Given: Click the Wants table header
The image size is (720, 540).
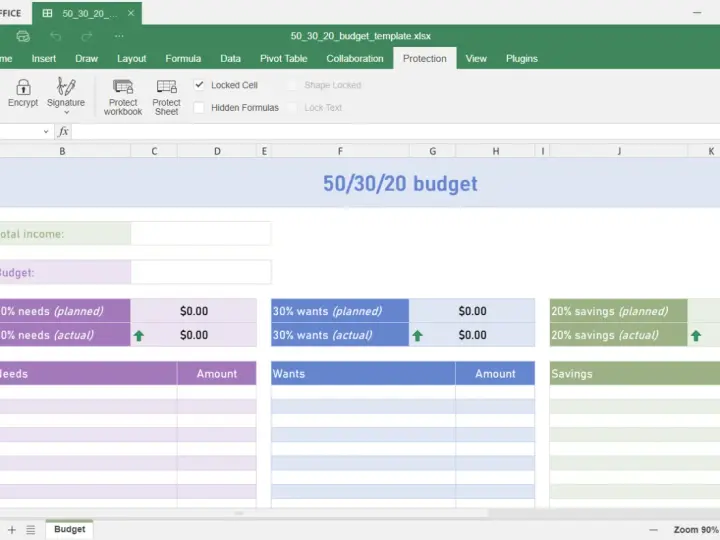Looking at the screenshot, I should (363, 373).
